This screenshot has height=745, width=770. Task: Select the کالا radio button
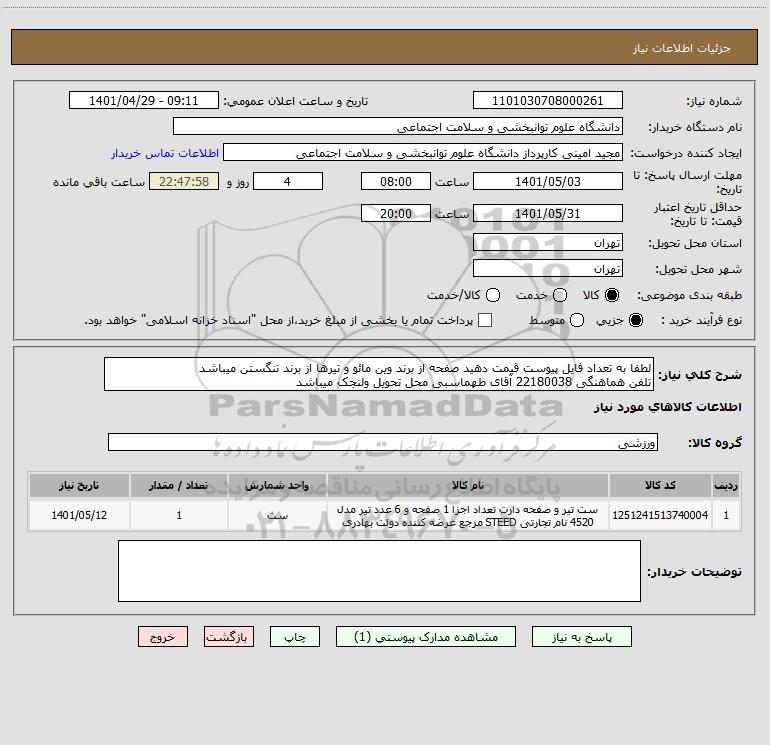tap(612, 295)
